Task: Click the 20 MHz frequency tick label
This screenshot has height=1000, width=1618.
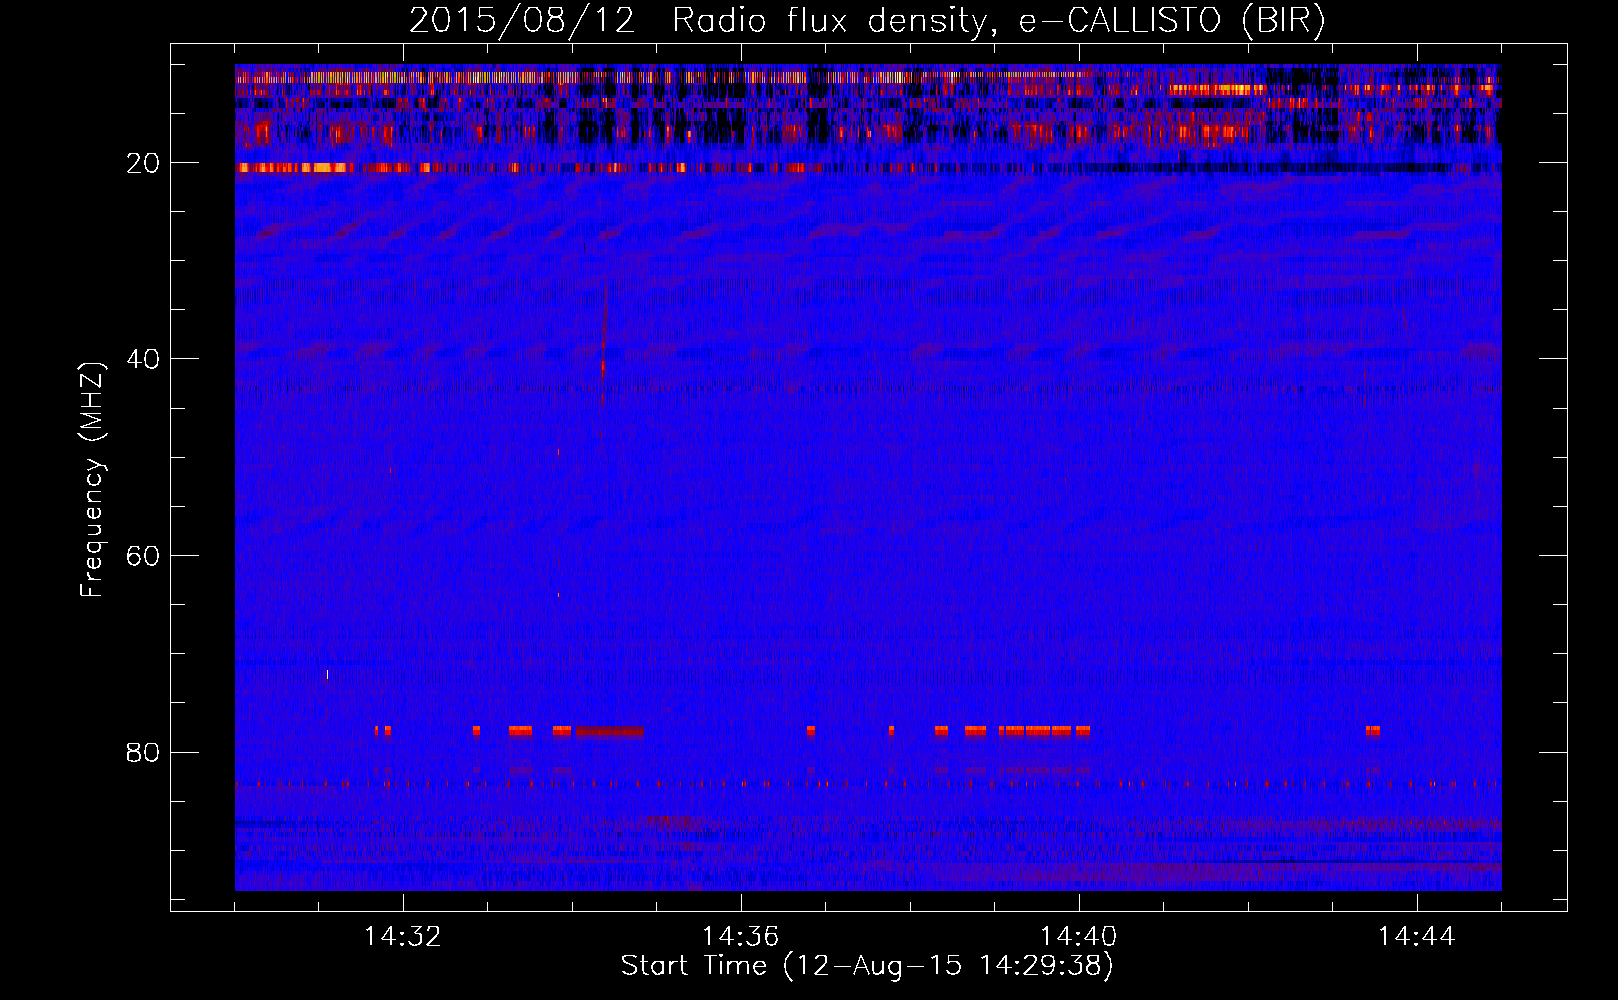Action: (143, 163)
